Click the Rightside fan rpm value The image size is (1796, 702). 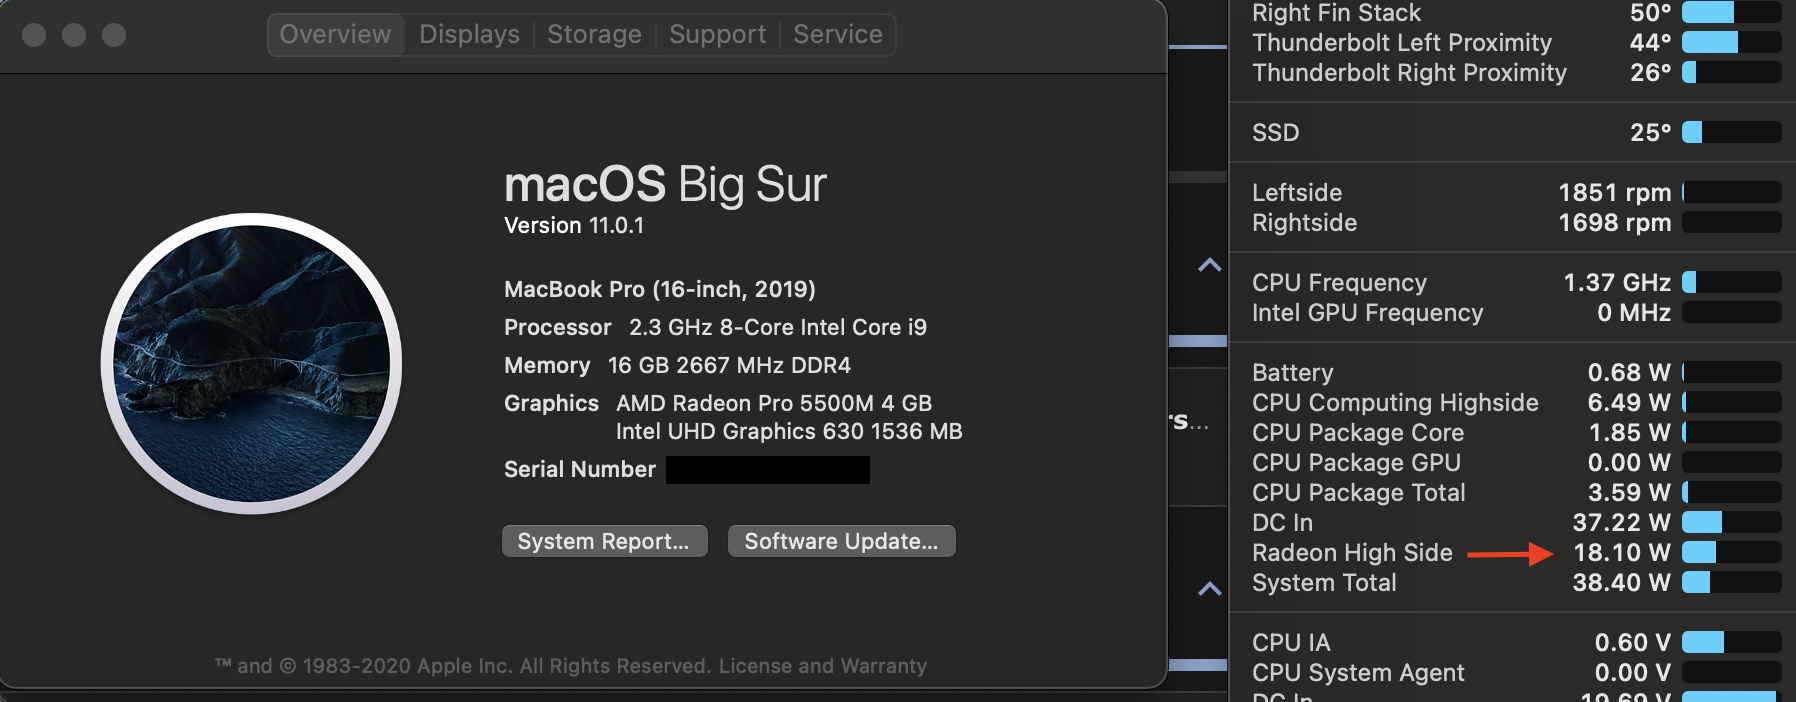[x=1614, y=223]
